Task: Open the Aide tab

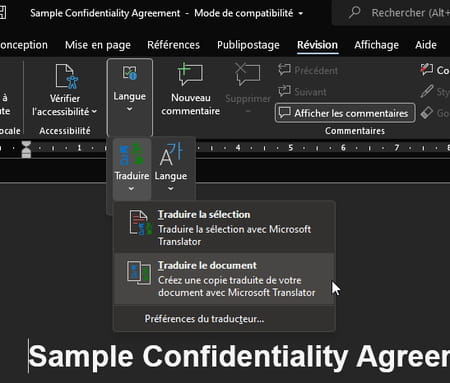Action: point(426,45)
